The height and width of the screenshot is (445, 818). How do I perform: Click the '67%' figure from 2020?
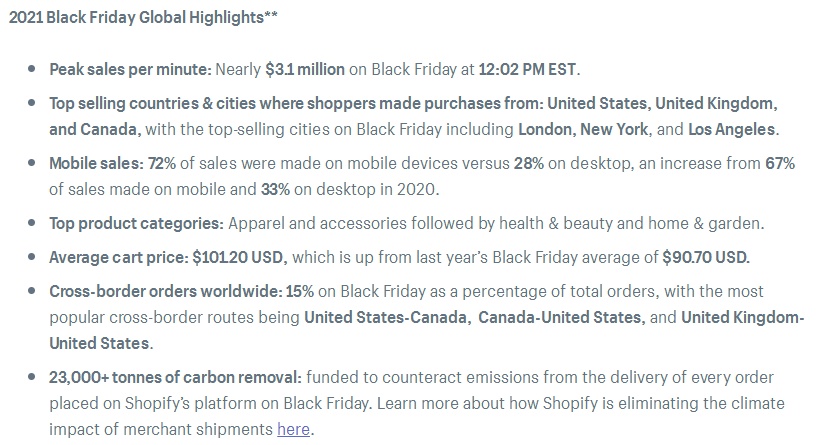pos(780,163)
